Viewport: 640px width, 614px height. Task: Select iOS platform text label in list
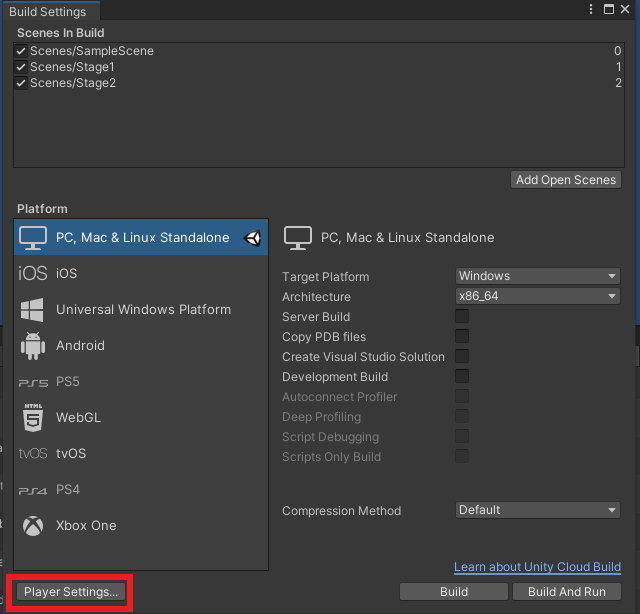[x=67, y=273]
